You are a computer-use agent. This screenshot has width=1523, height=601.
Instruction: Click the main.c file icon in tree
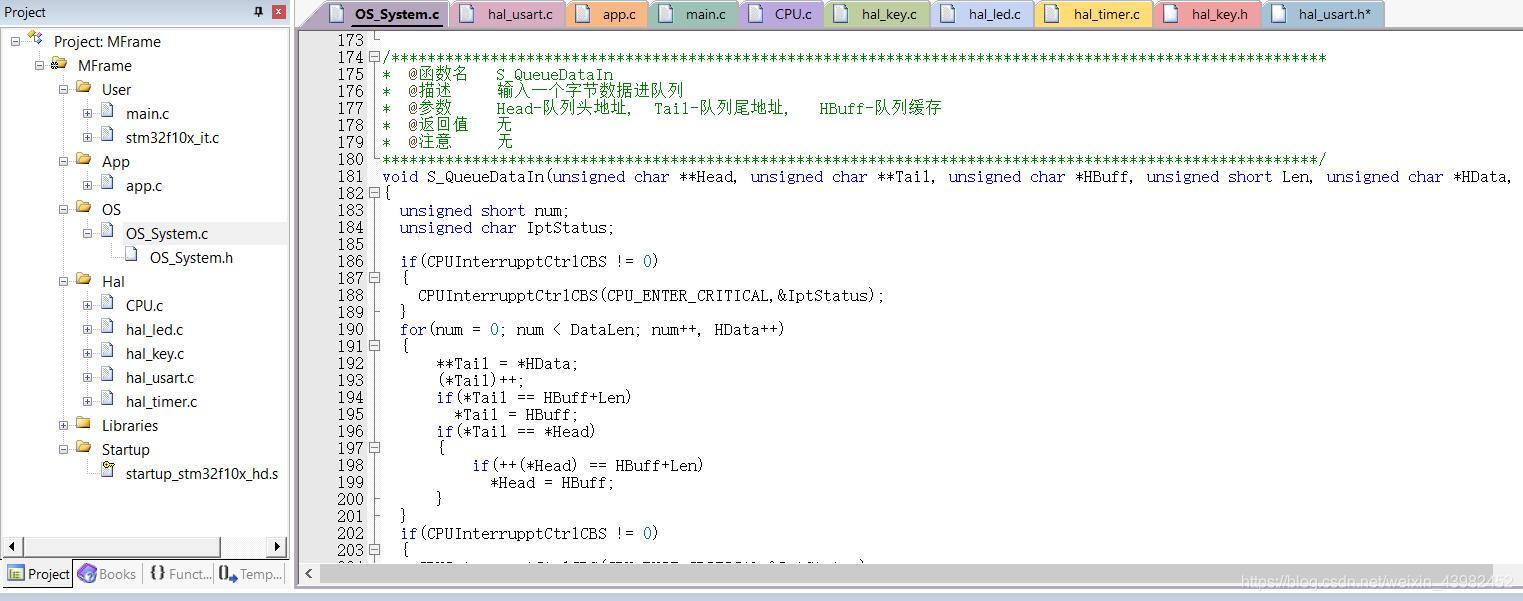107,112
